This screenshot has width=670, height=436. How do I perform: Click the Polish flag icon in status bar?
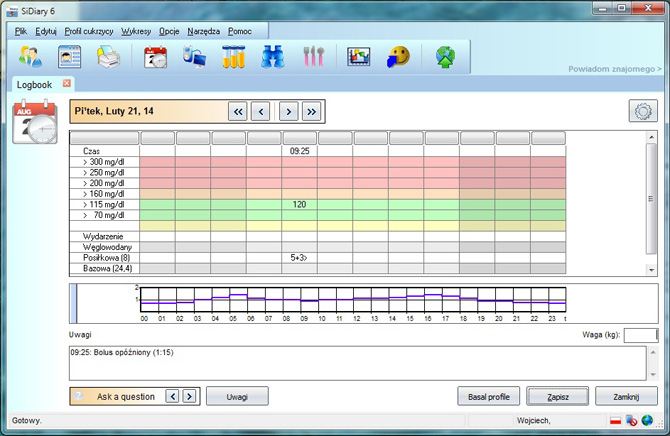[615, 421]
